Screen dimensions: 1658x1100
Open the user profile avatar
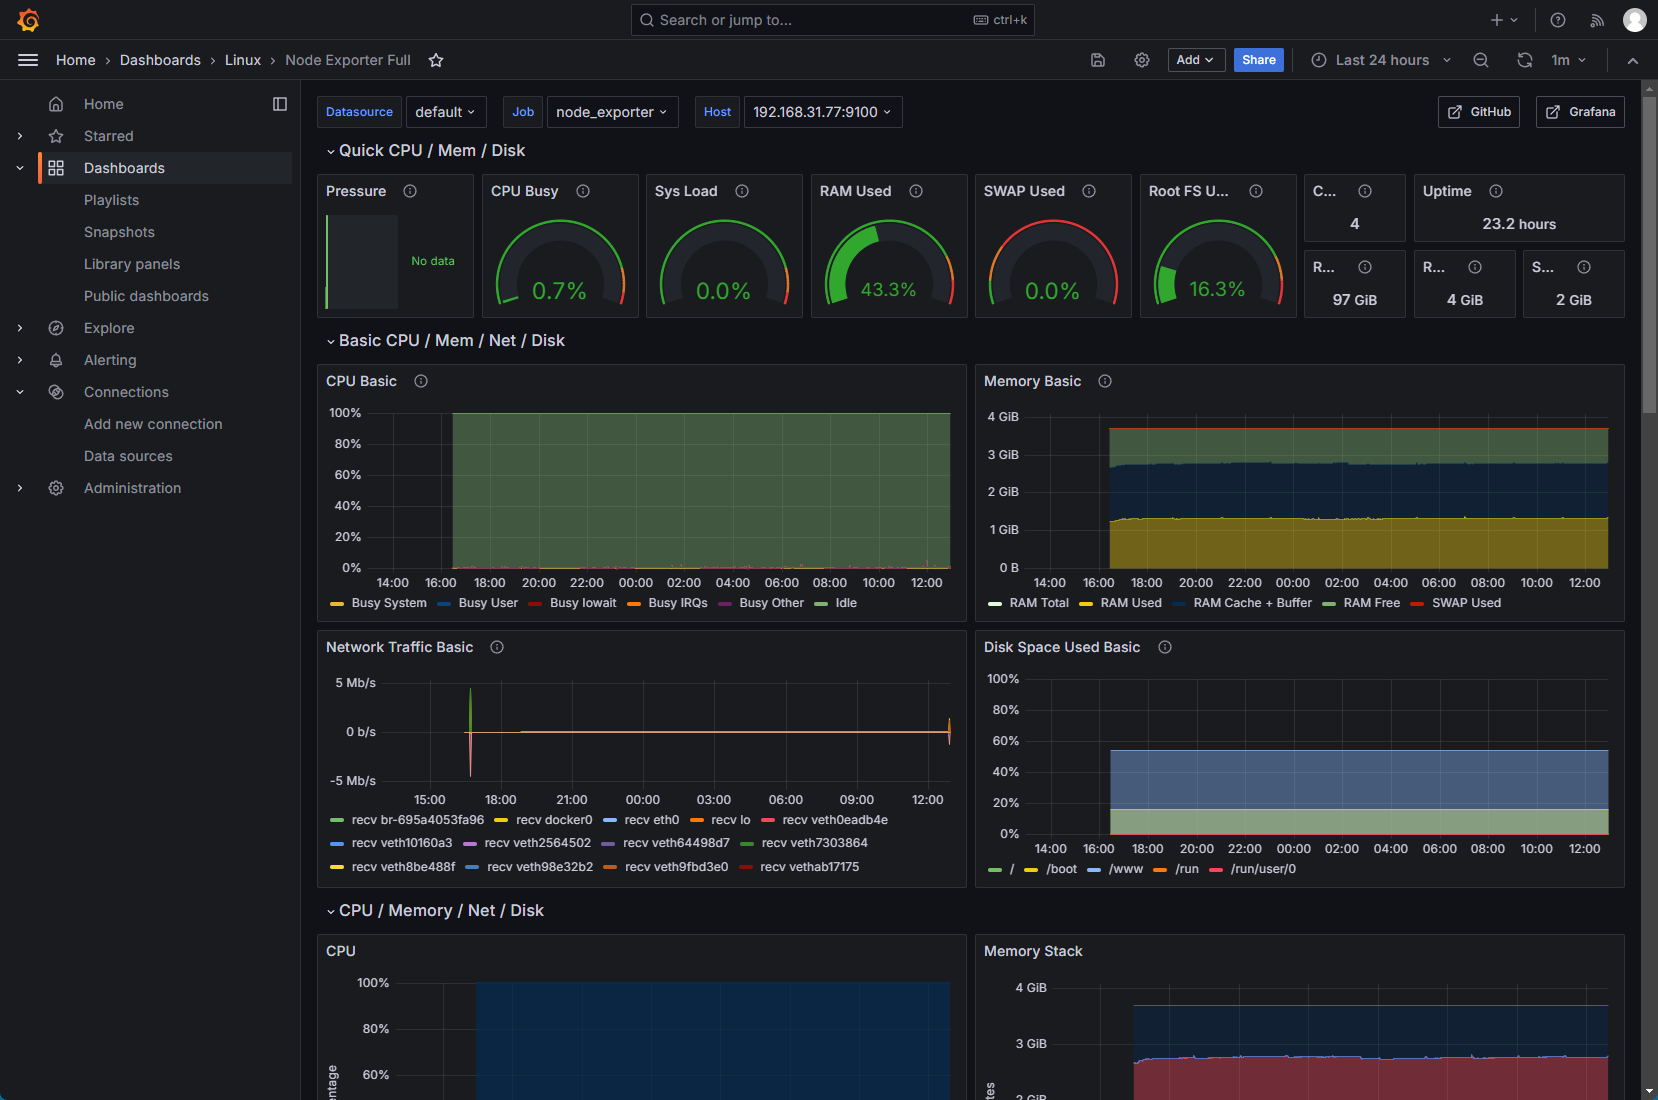coord(1635,20)
